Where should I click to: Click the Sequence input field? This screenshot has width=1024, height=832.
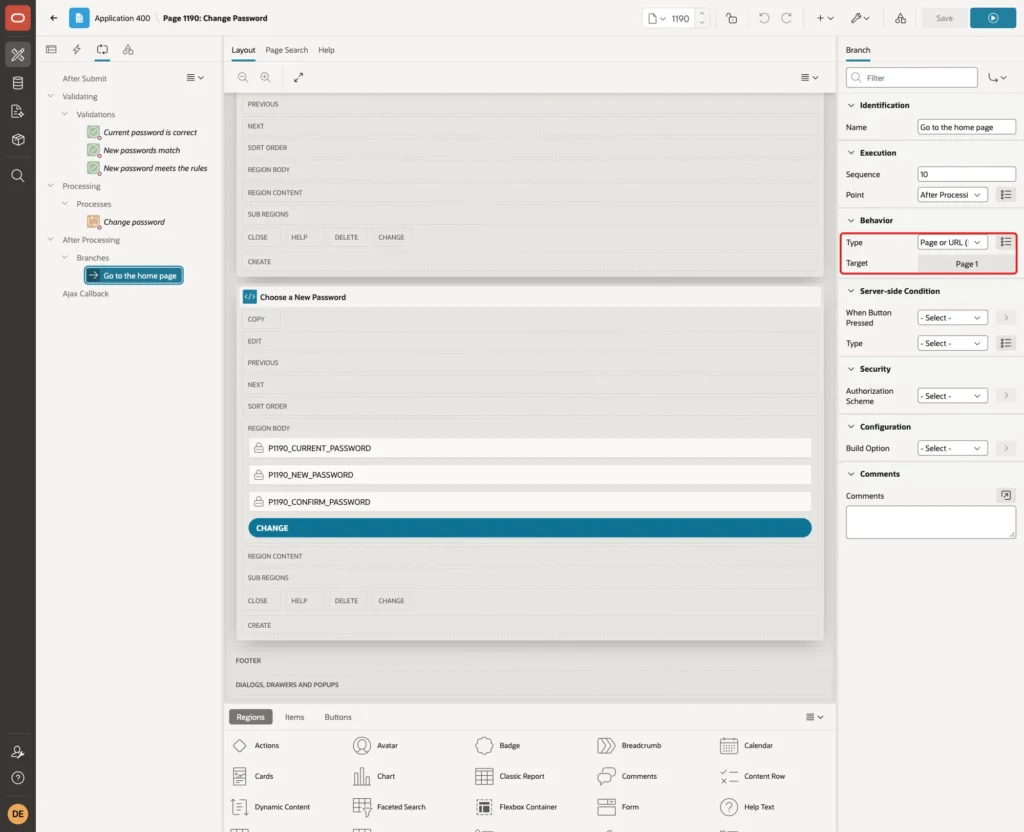(967, 174)
